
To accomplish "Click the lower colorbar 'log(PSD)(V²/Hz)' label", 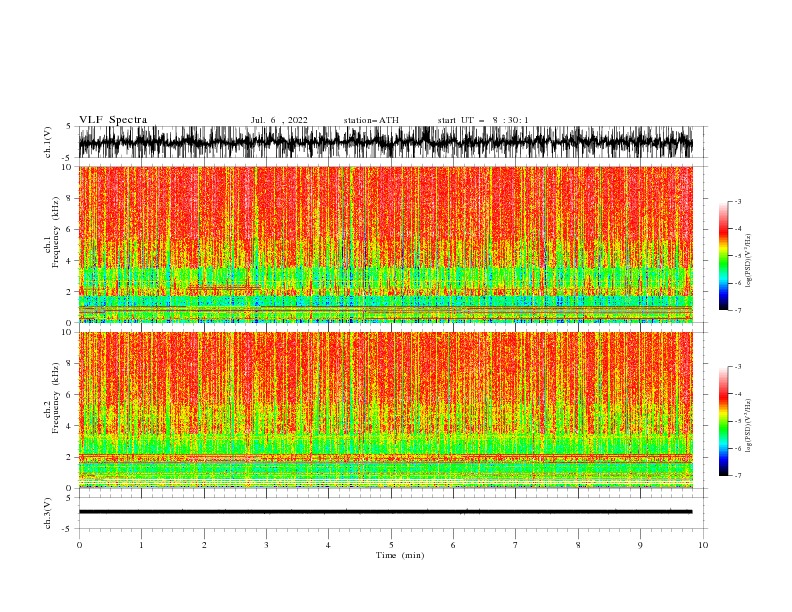I will [x=749, y=426].
